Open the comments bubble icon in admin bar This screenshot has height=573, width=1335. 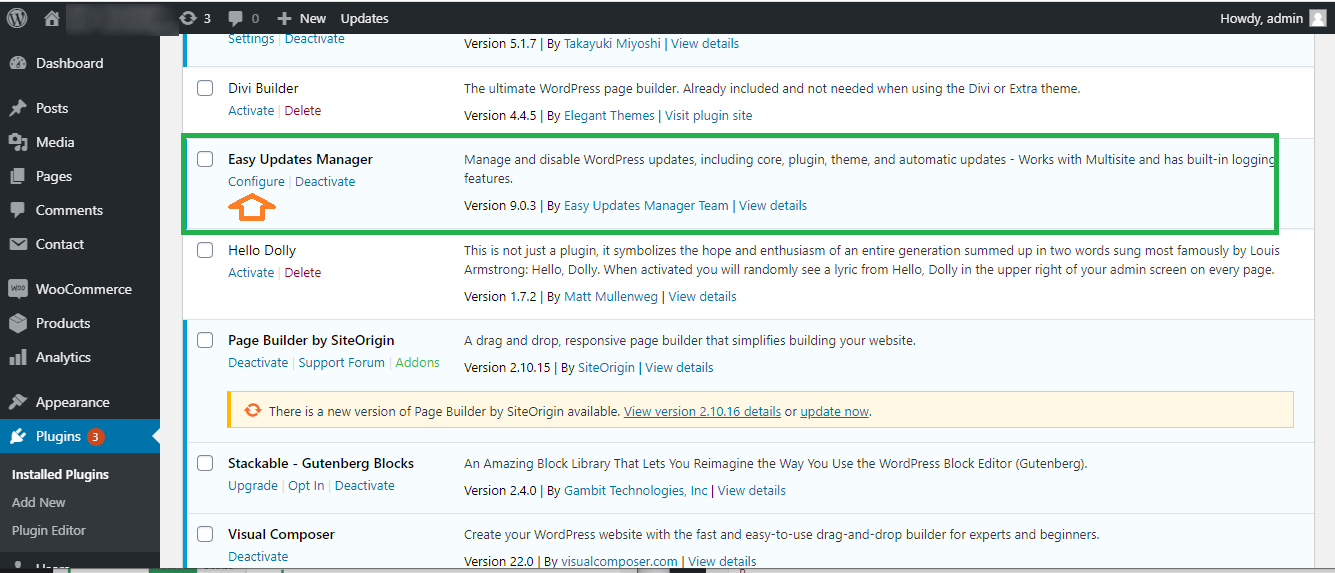pos(236,18)
